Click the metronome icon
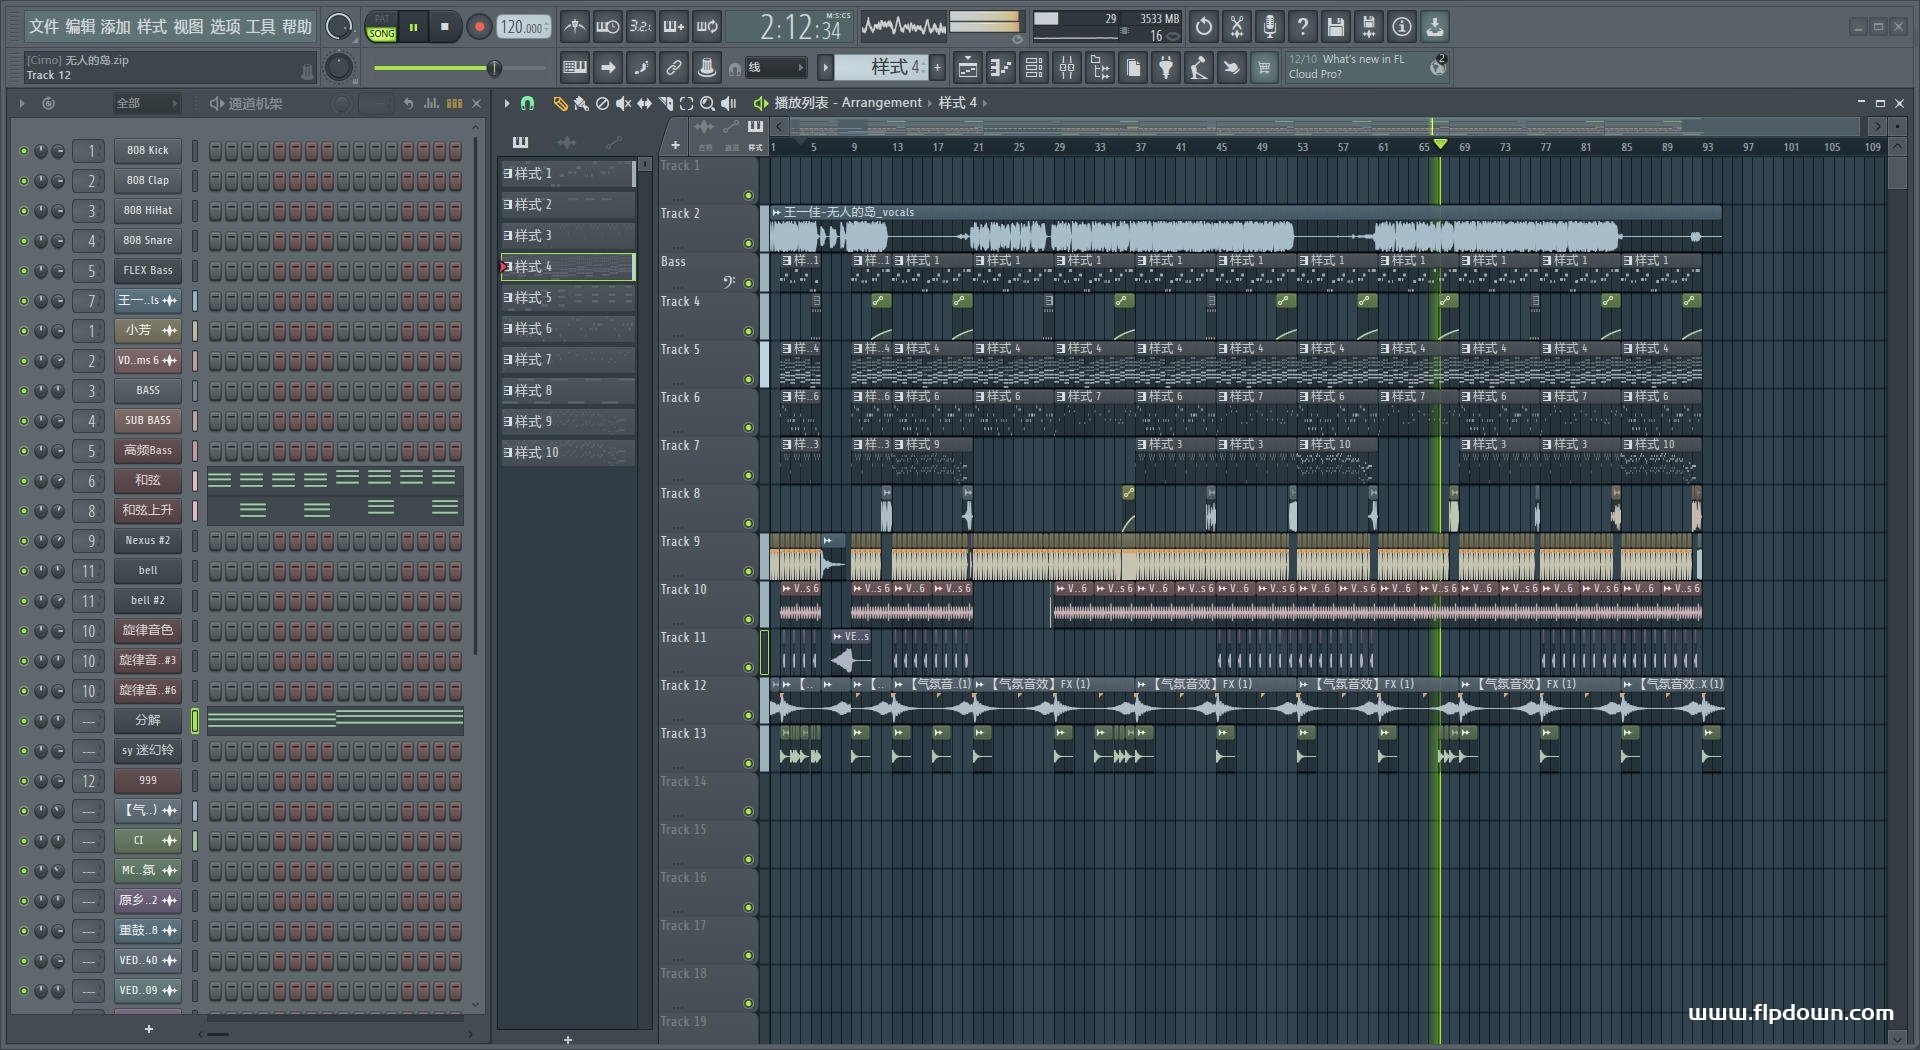The height and width of the screenshot is (1050, 1920). click(x=574, y=27)
